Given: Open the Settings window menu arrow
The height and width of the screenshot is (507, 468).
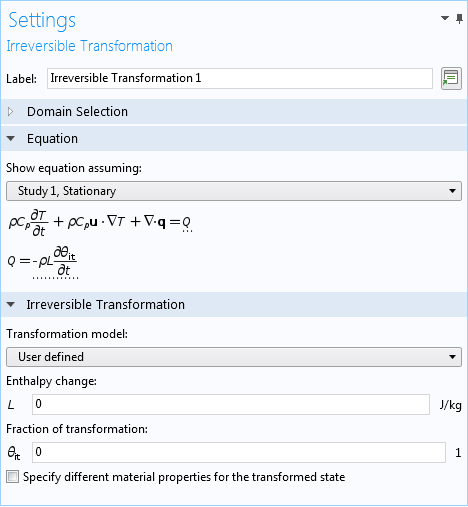Looking at the screenshot, I should [445, 18].
